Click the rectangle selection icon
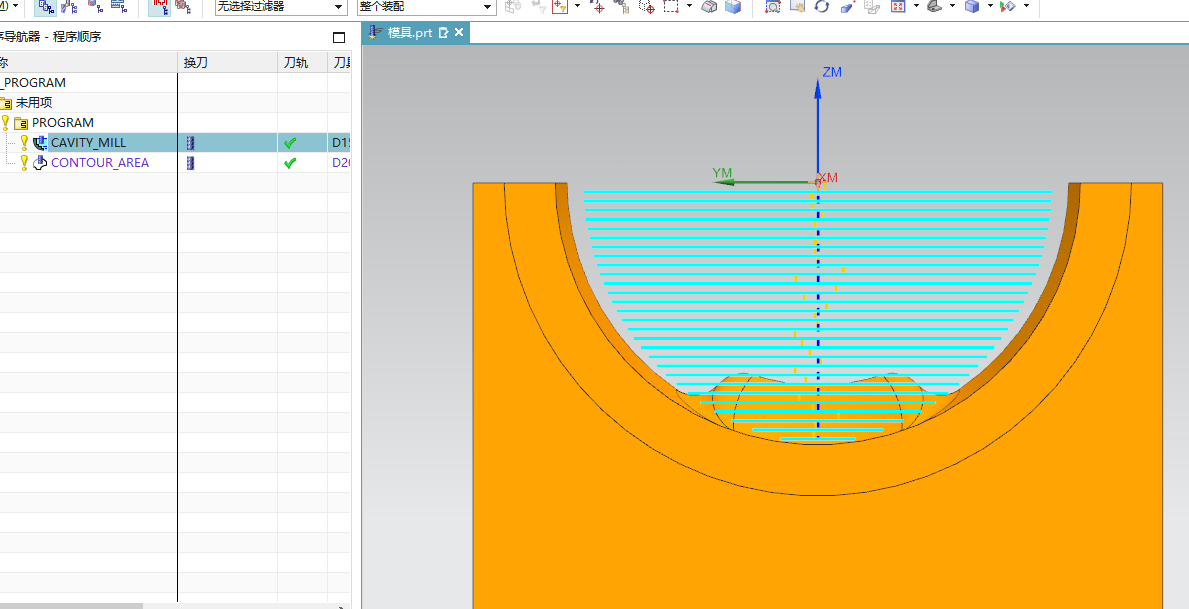 [x=670, y=7]
